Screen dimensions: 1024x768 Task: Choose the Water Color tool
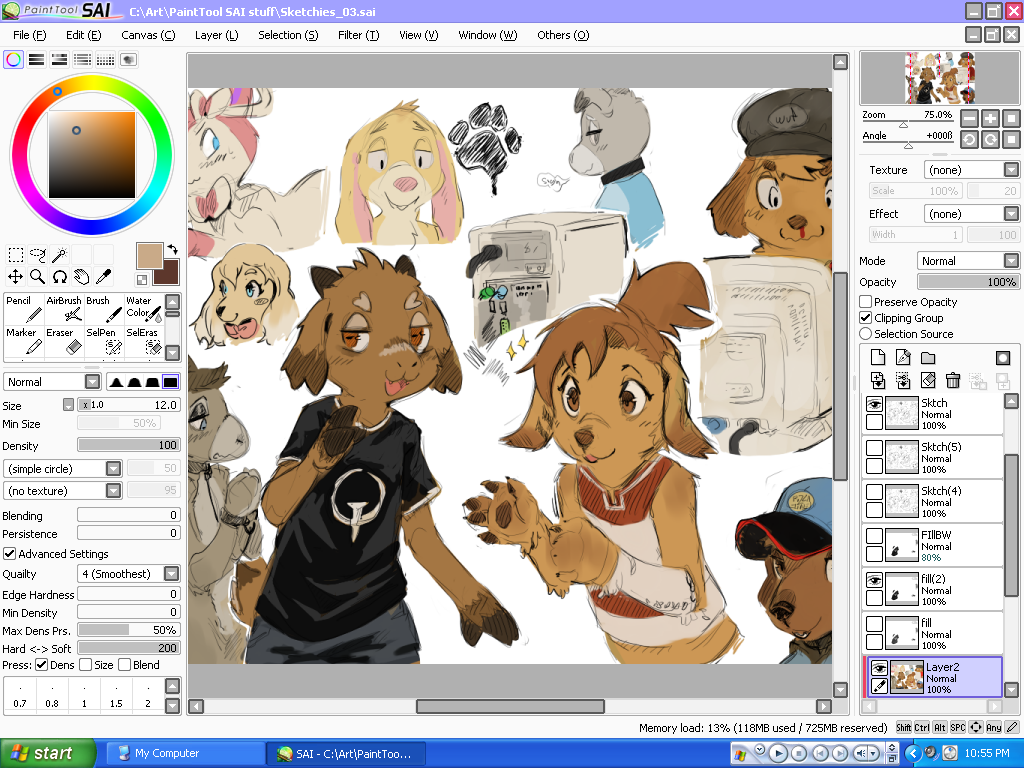click(x=144, y=309)
